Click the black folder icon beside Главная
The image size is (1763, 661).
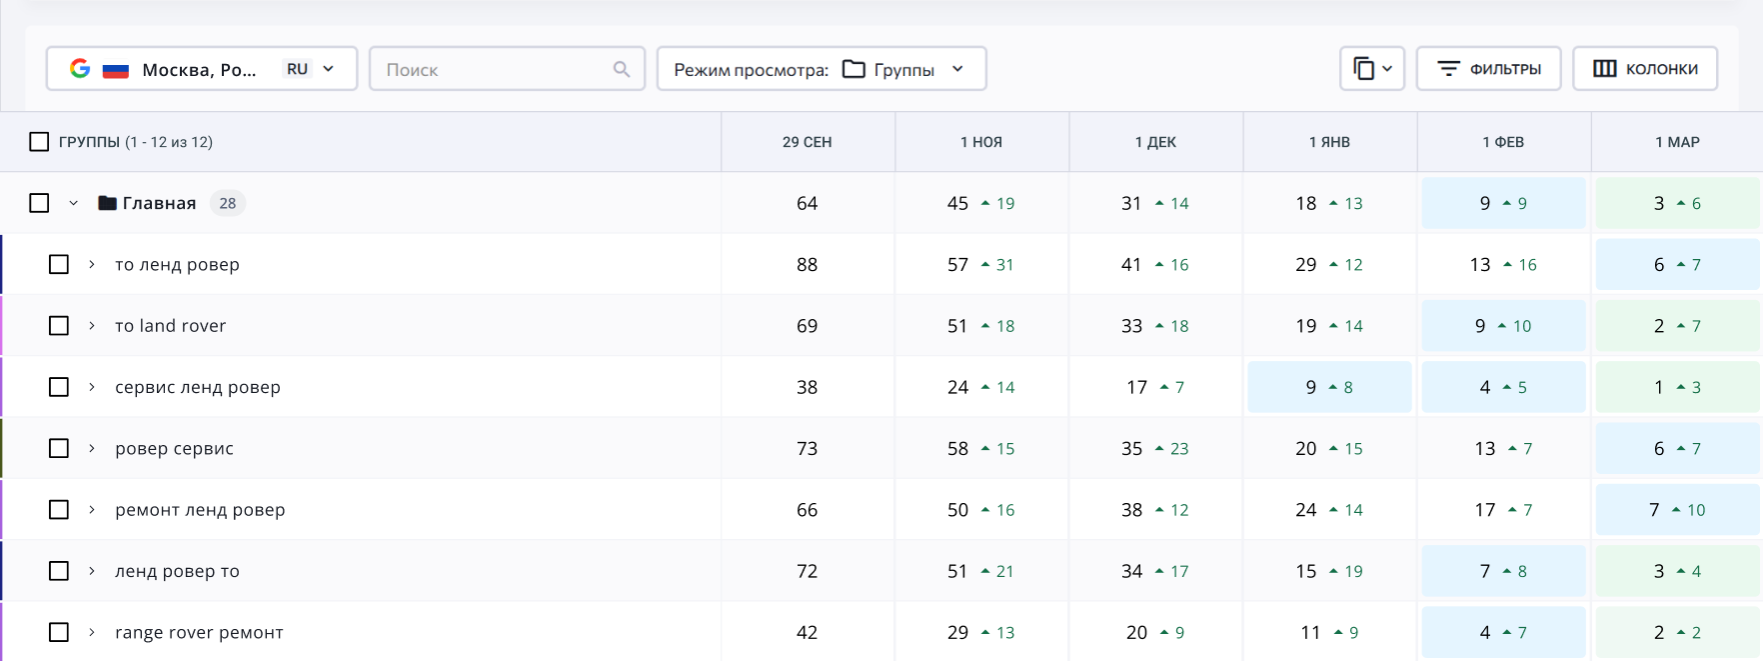tap(108, 203)
